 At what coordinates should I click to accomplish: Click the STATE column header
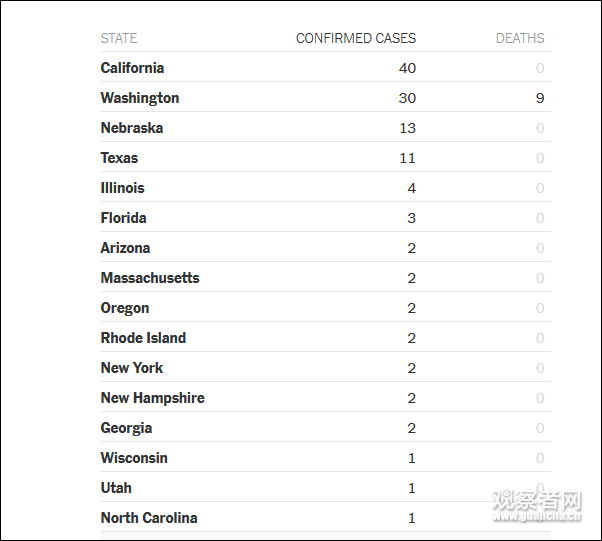click(x=119, y=38)
